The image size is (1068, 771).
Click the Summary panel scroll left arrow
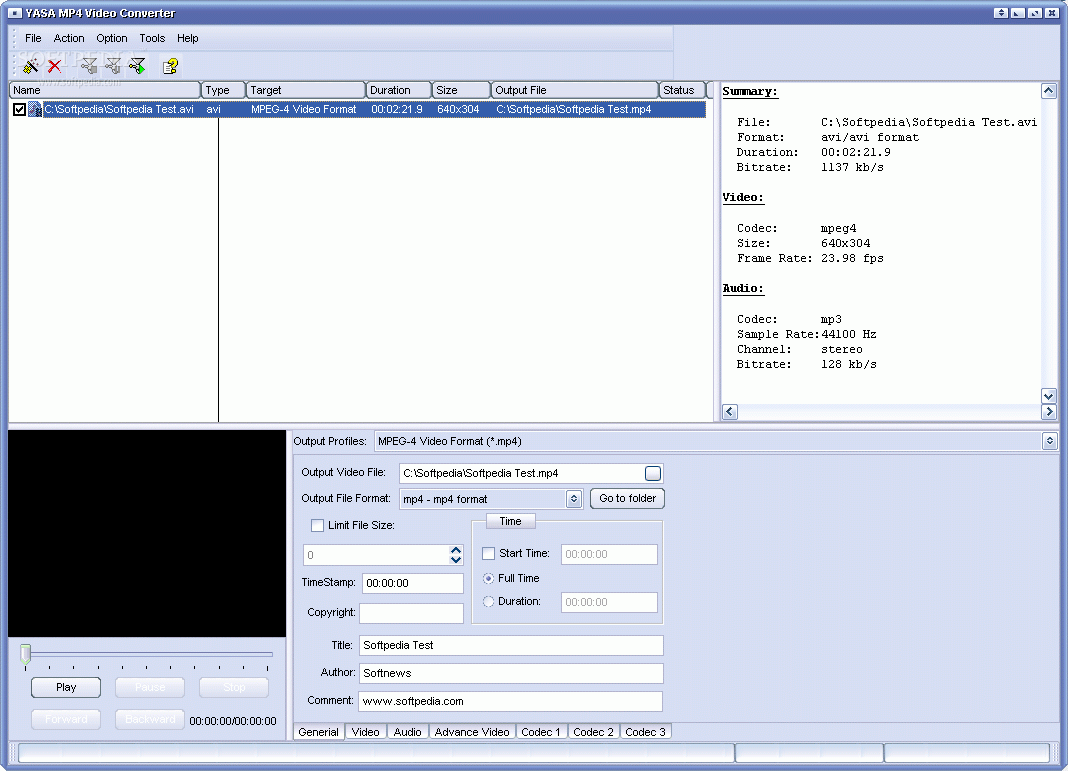pos(729,411)
